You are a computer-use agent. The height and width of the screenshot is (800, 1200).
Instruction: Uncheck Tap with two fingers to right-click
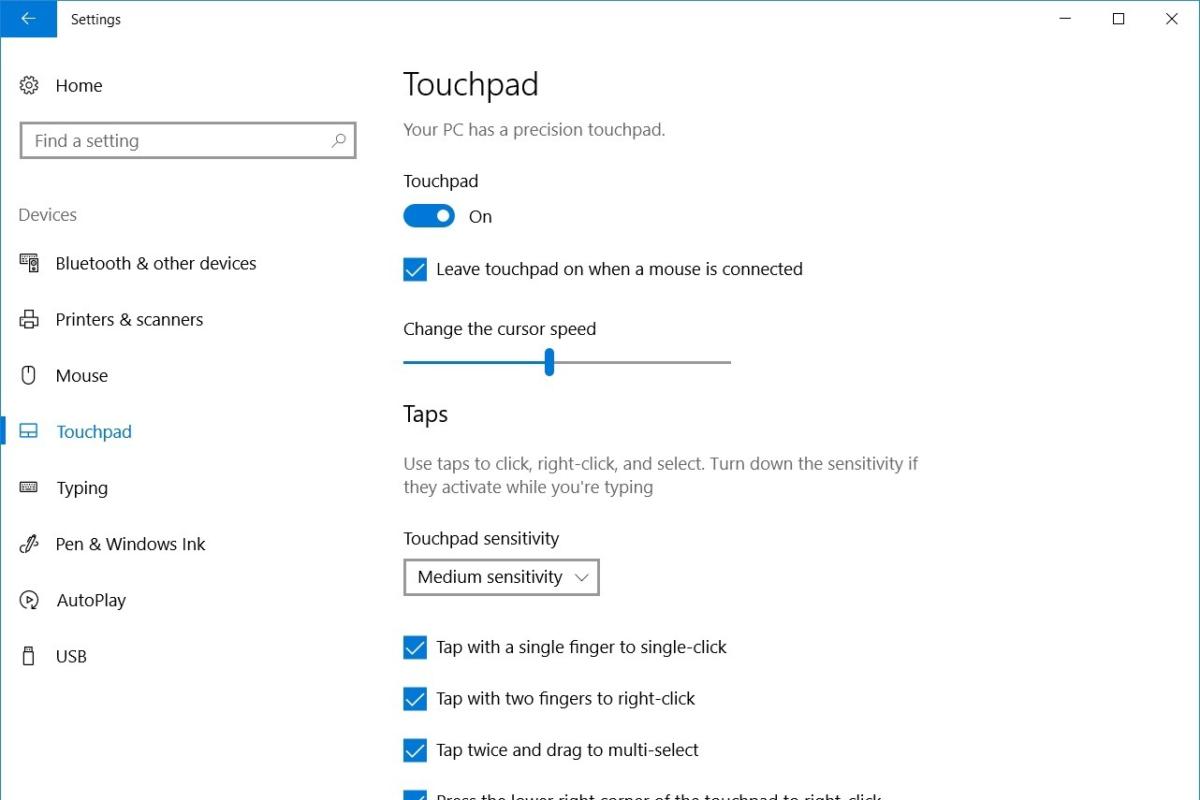415,699
